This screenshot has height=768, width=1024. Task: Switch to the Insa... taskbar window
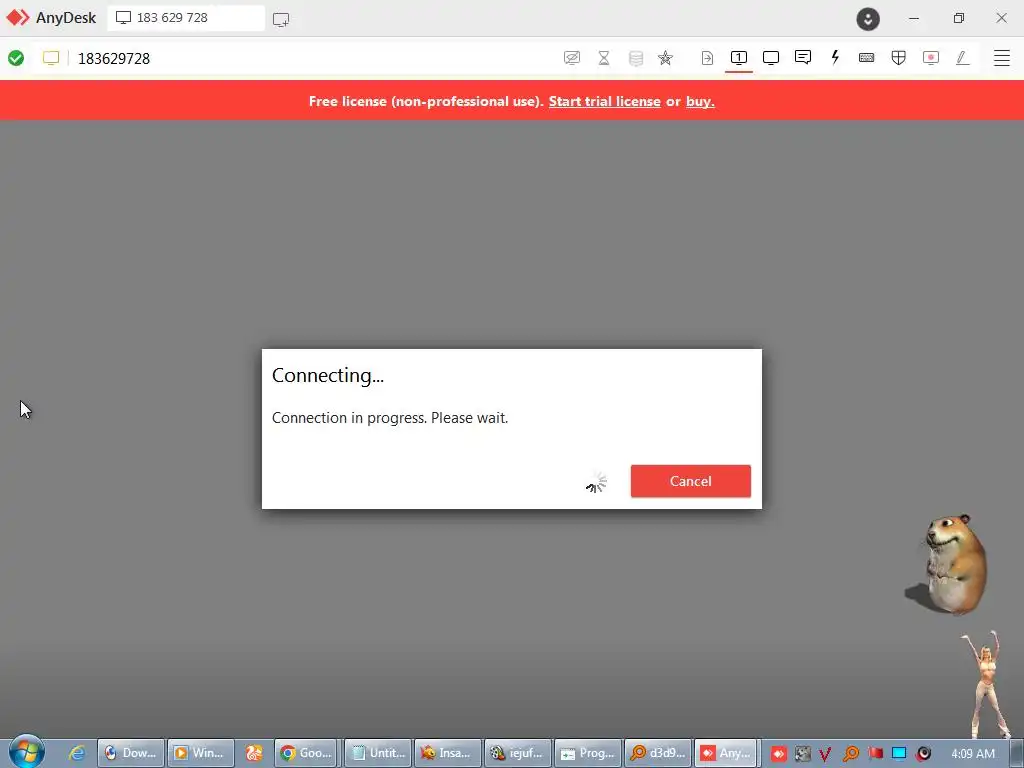coord(447,753)
